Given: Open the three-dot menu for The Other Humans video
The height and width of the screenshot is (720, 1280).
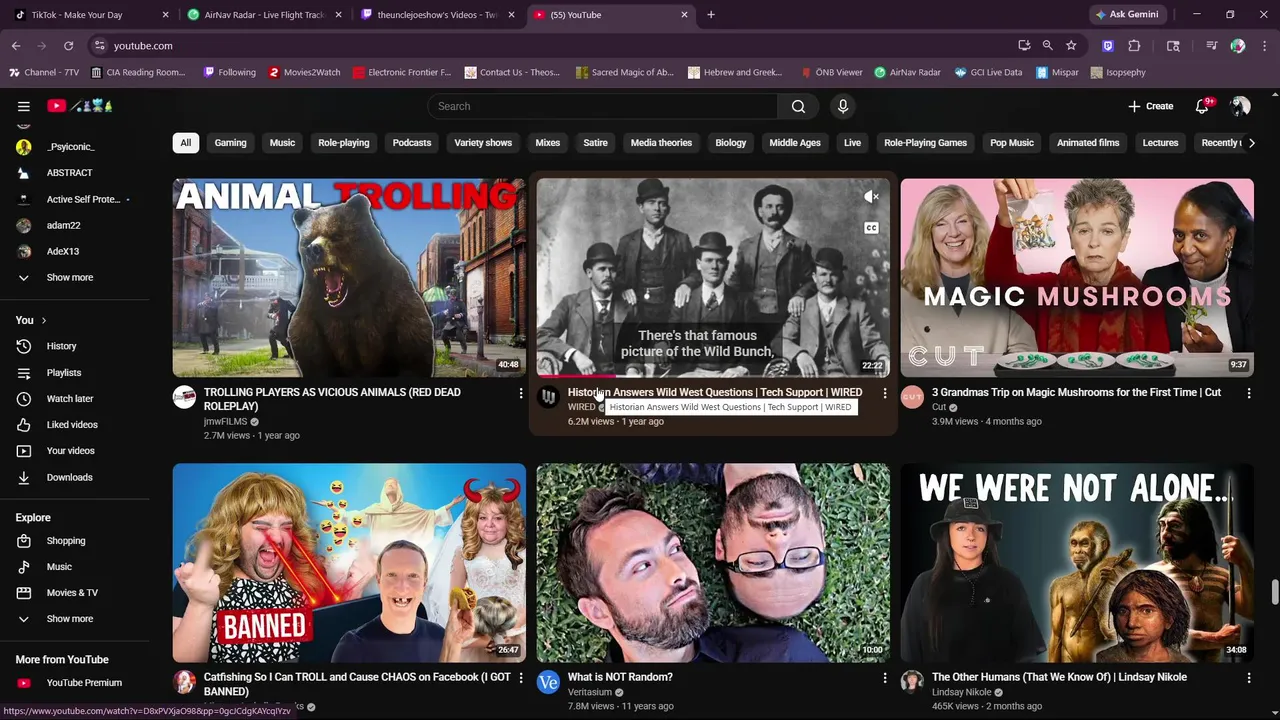Looking at the screenshot, I should coord(1248,678).
